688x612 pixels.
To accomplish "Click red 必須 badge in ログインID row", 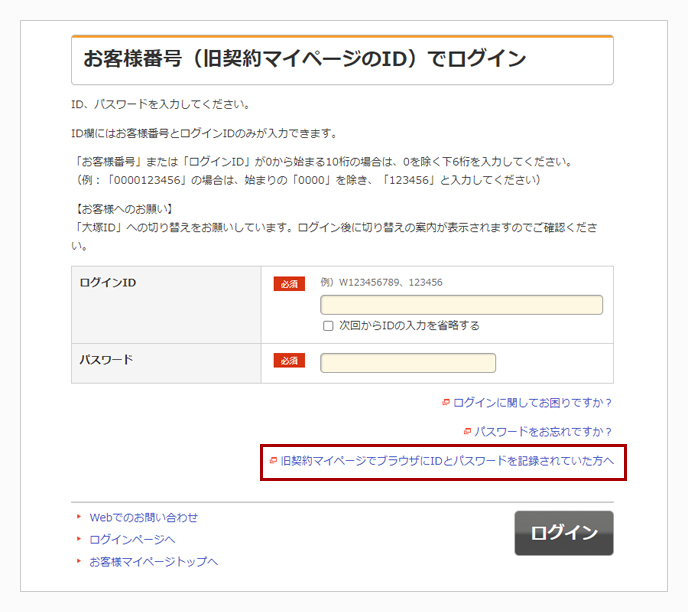I will (x=289, y=284).
